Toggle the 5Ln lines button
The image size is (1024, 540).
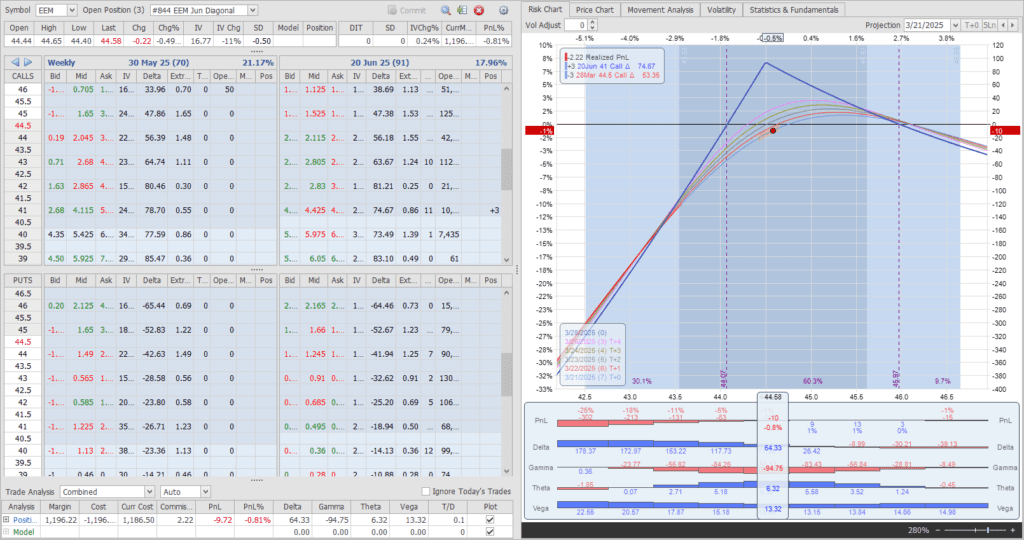tap(989, 25)
